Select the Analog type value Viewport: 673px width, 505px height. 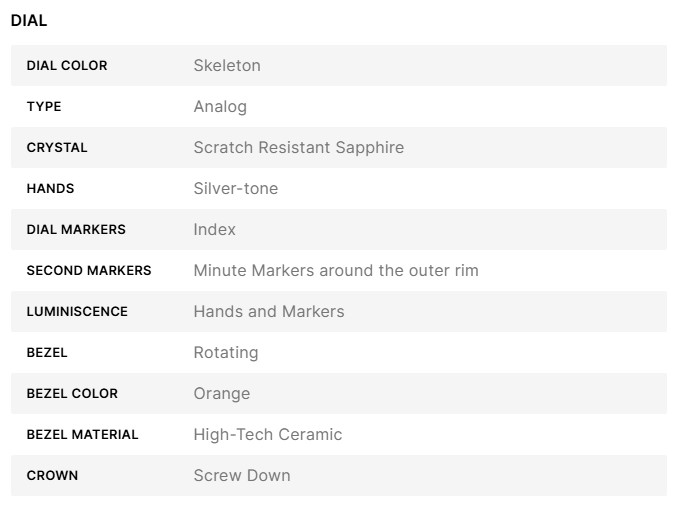click(x=220, y=107)
